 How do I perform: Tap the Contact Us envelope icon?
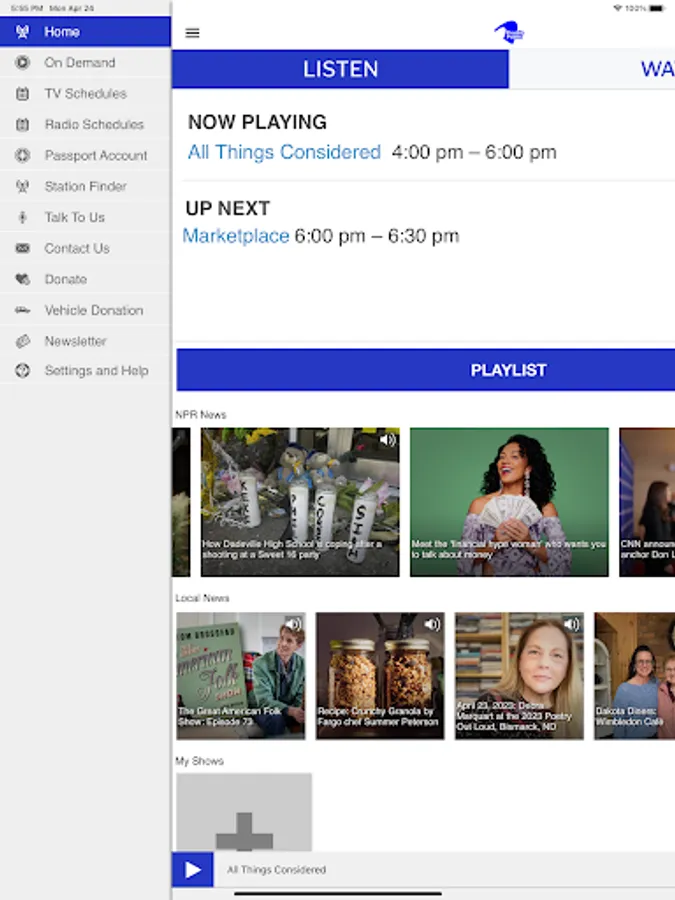22,249
